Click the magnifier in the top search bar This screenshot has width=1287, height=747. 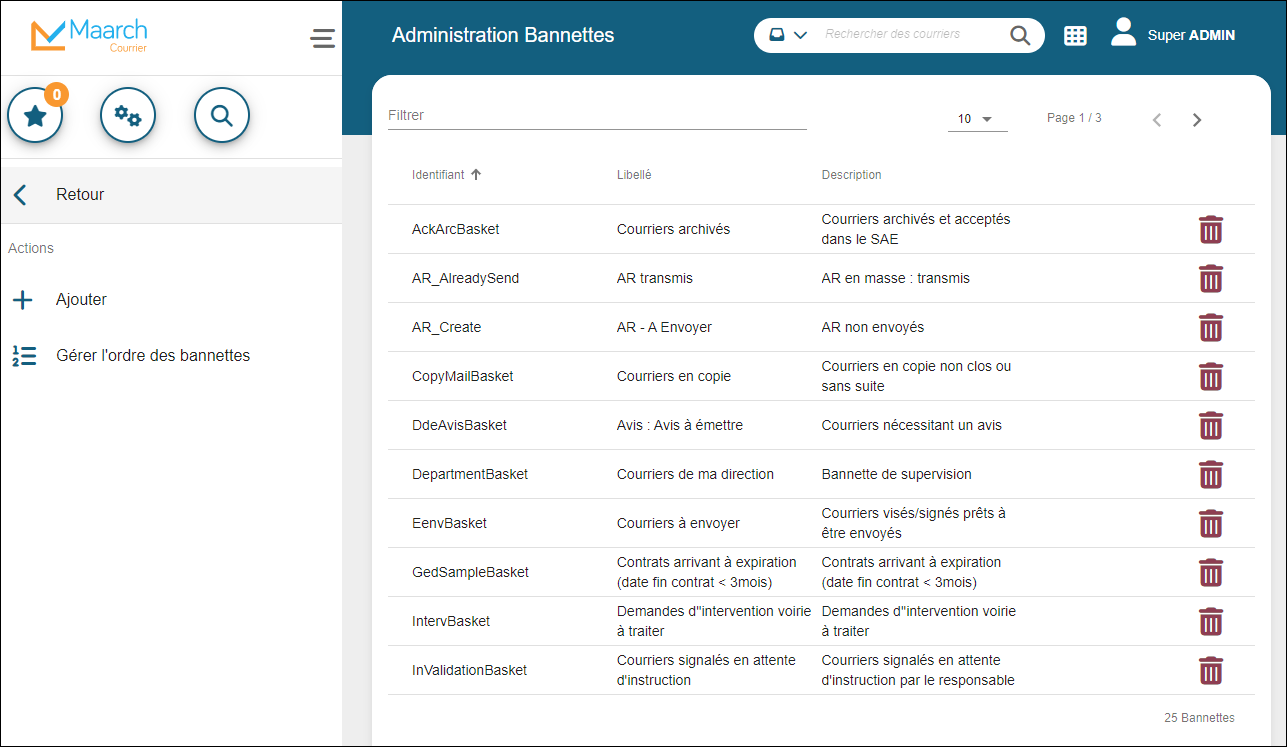click(1019, 36)
